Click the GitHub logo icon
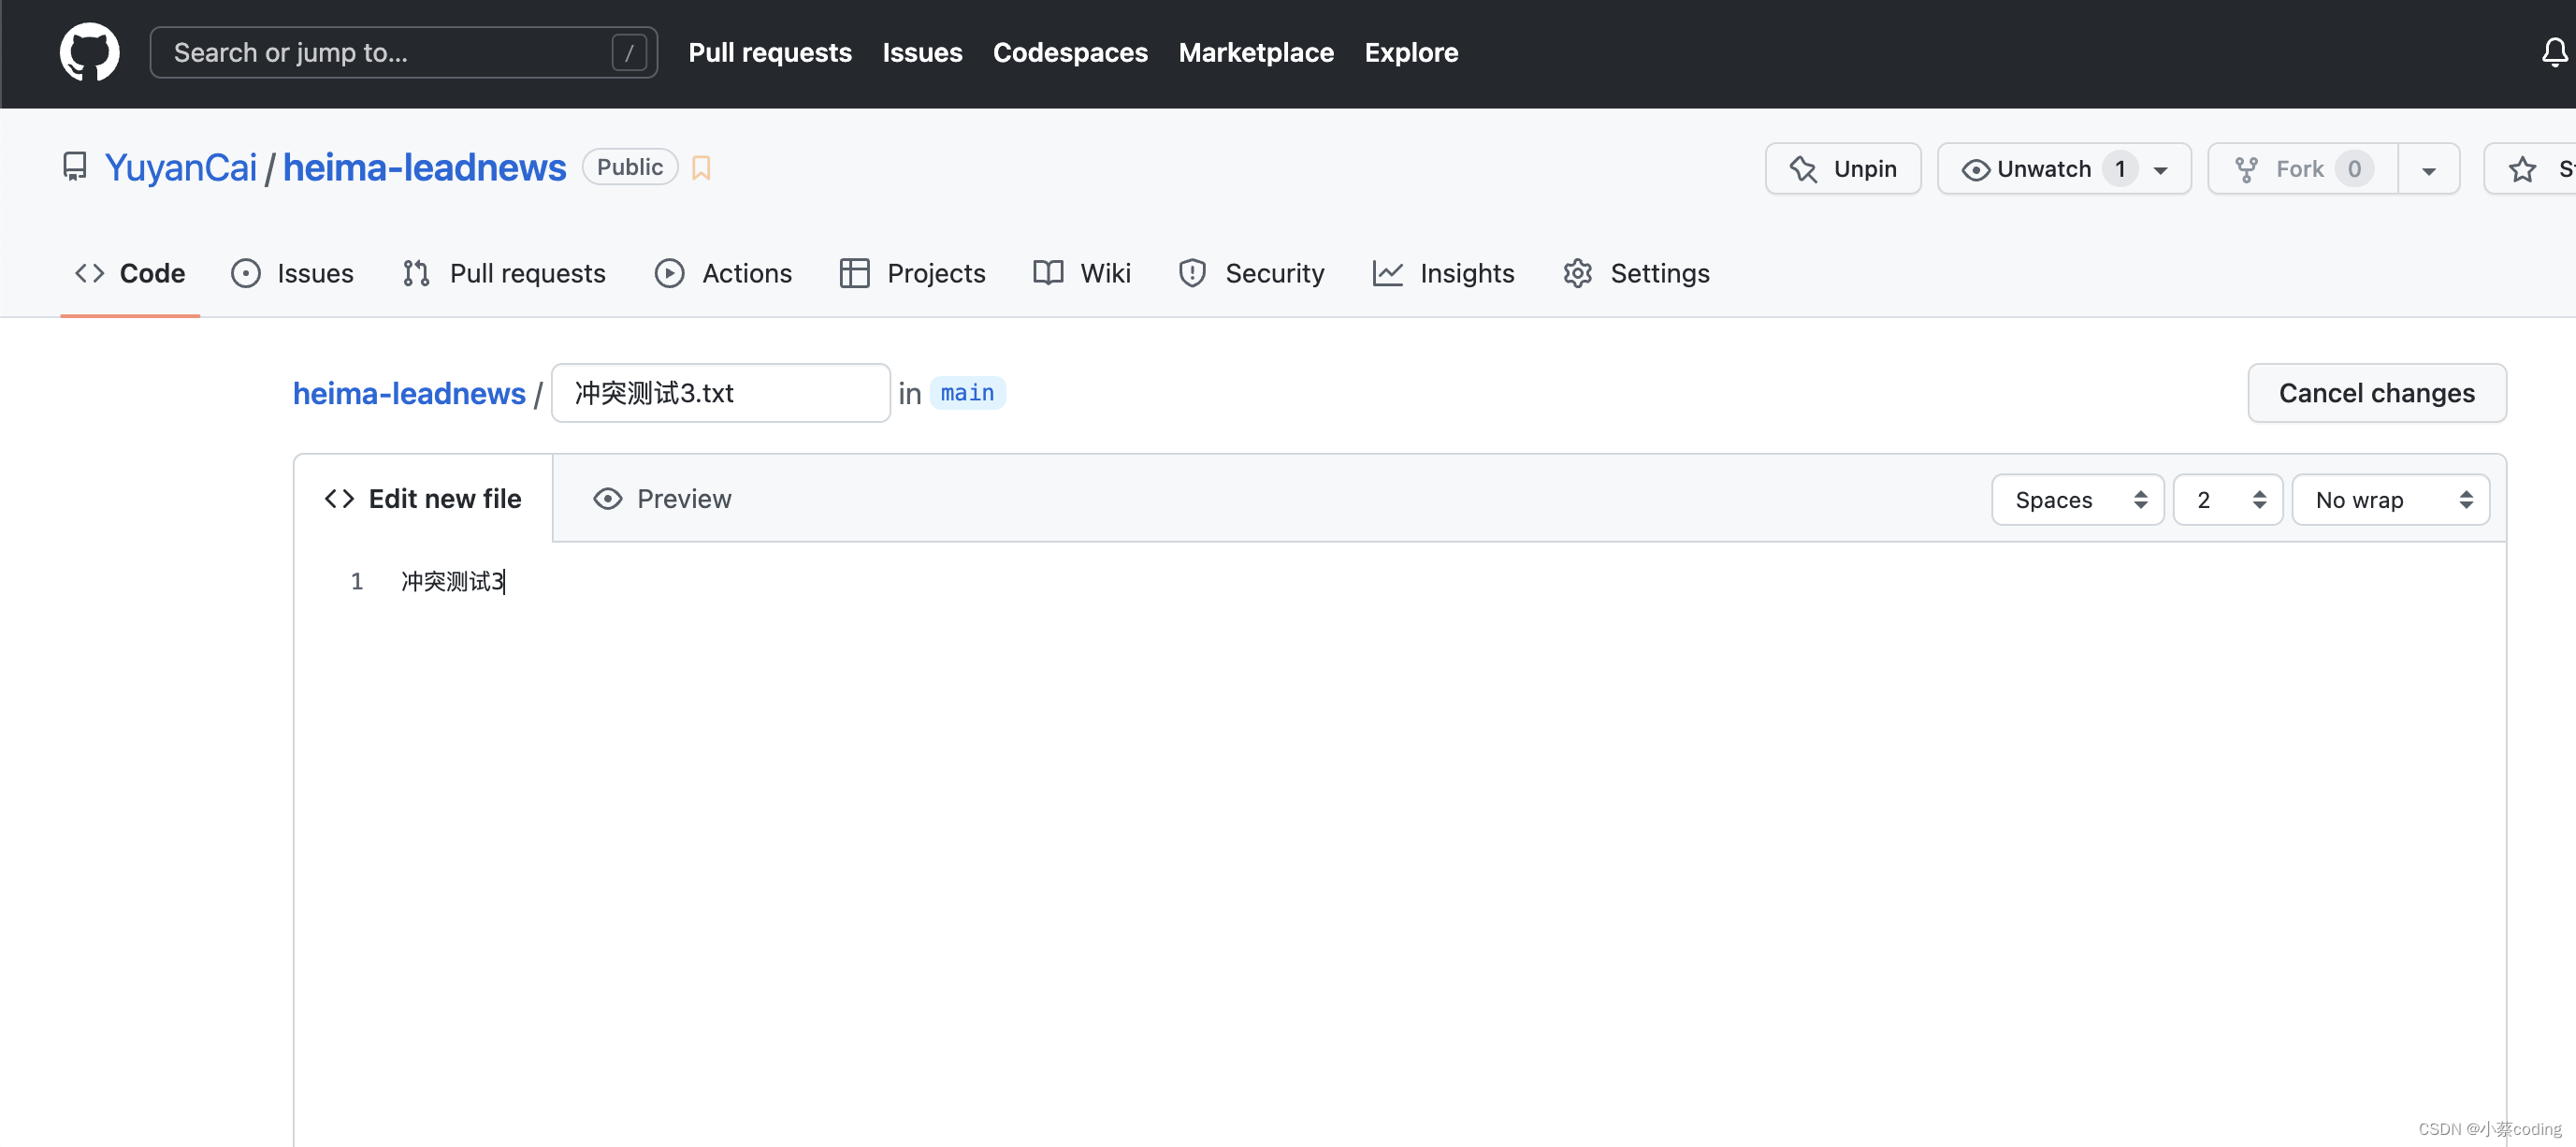2576x1147 pixels. click(85, 51)
